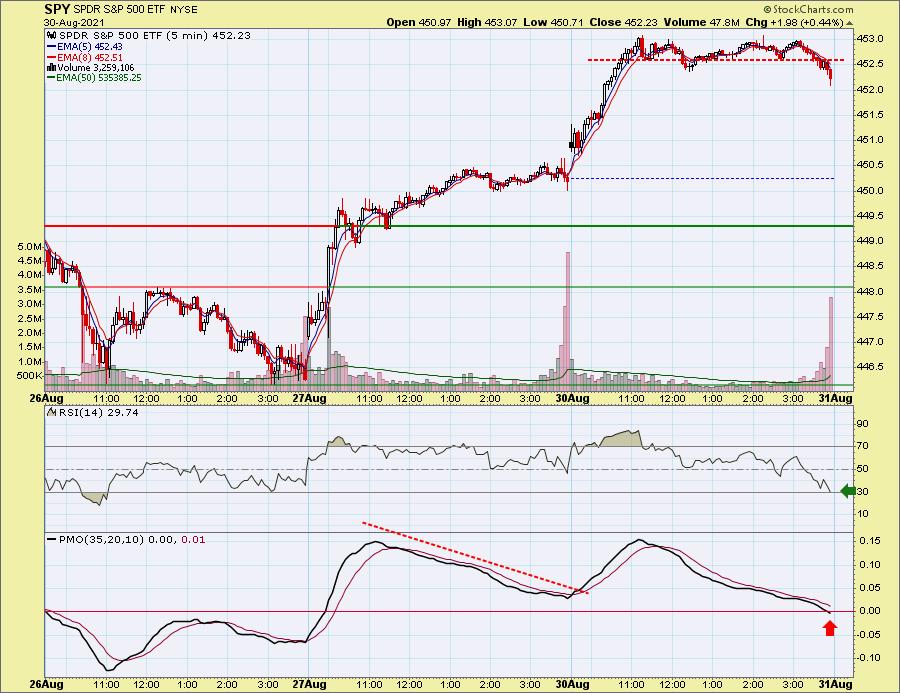The height and width of the screenshot is (693, 900).
Task: Click the PMO(35,20,10) indicator label
Action: tap(101, 540)
